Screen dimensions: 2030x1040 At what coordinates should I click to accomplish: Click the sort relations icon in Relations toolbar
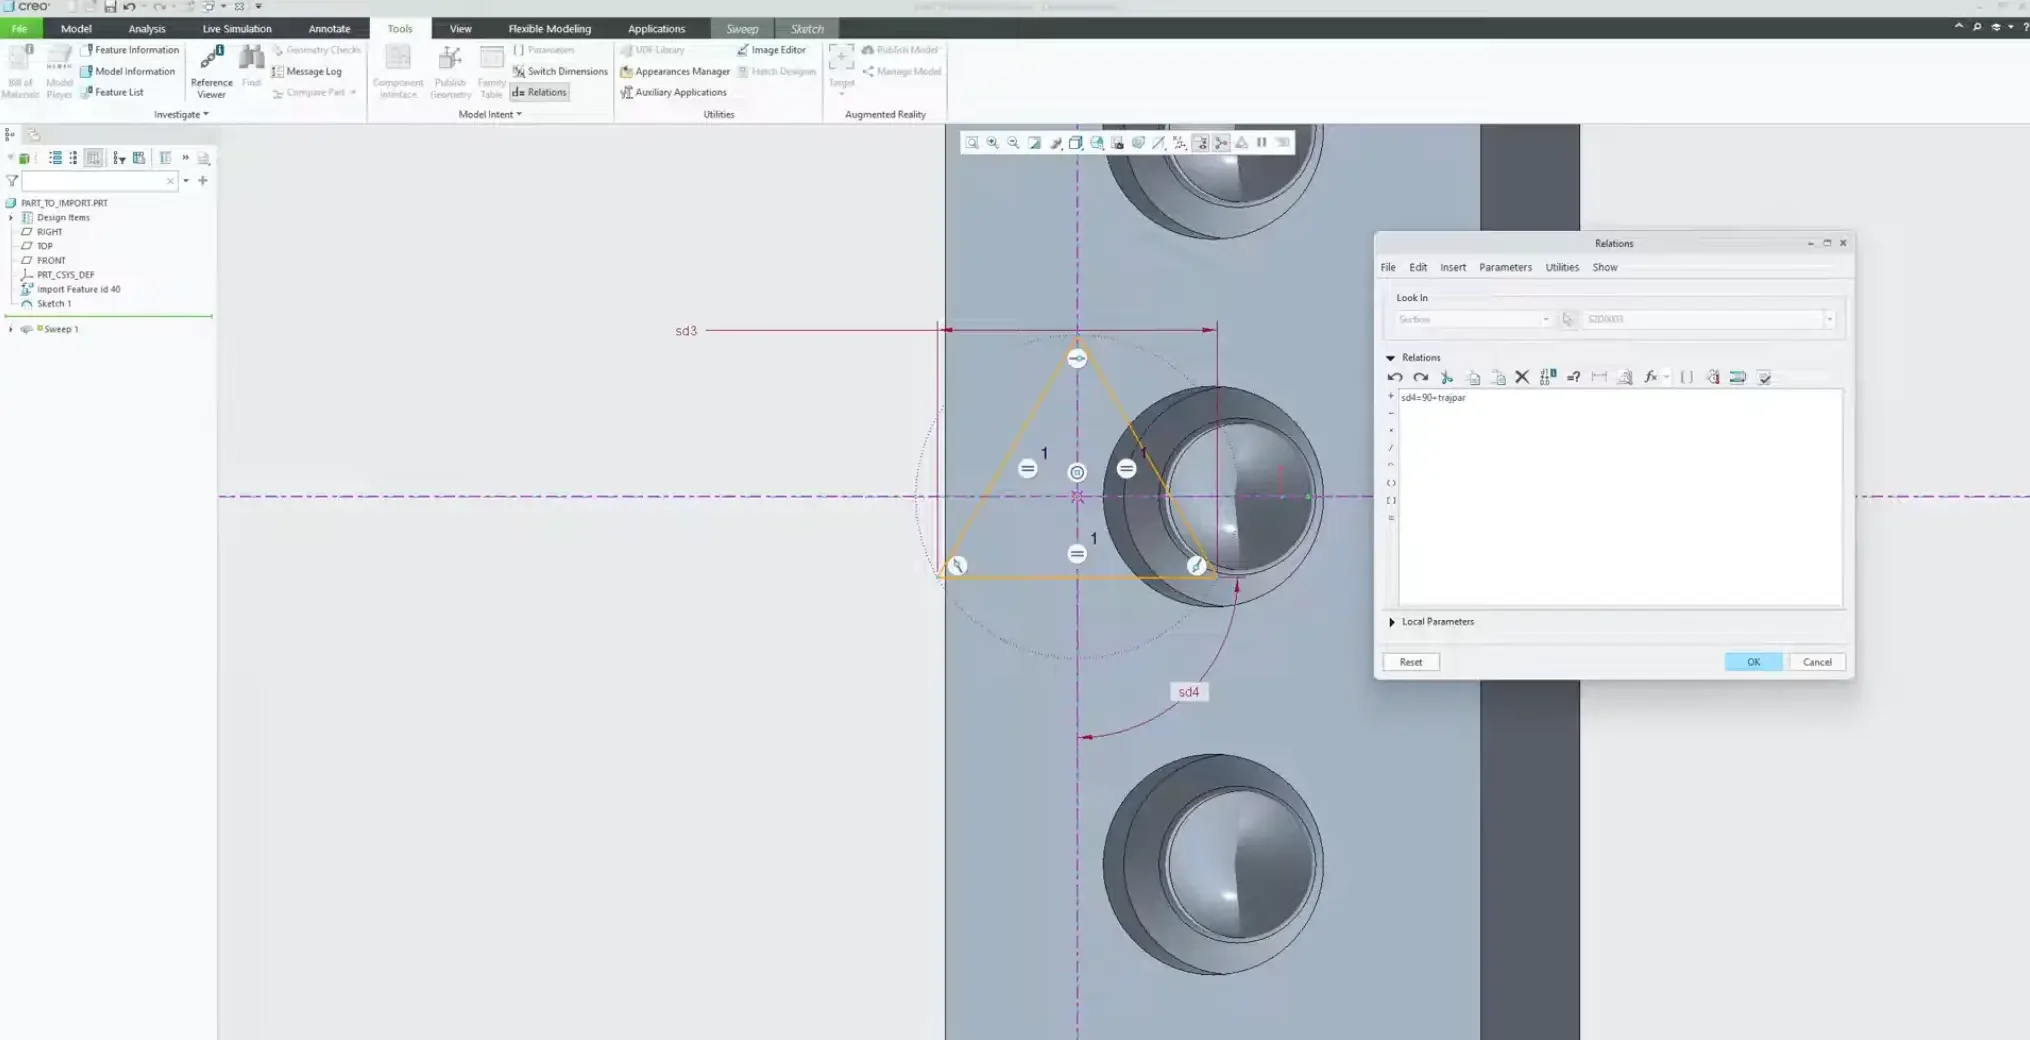point(1738,377)
